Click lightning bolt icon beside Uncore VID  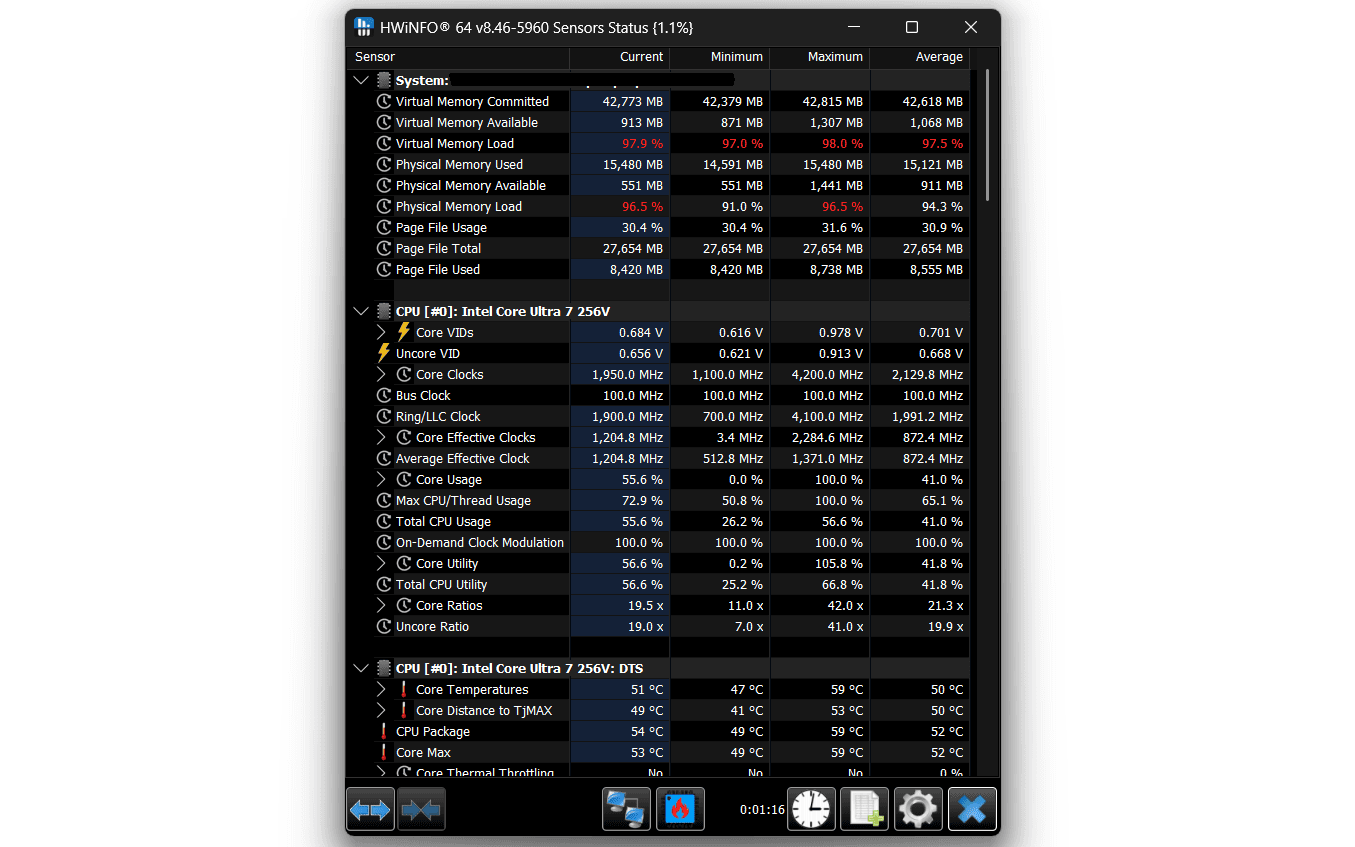click(x=384, y=353)
